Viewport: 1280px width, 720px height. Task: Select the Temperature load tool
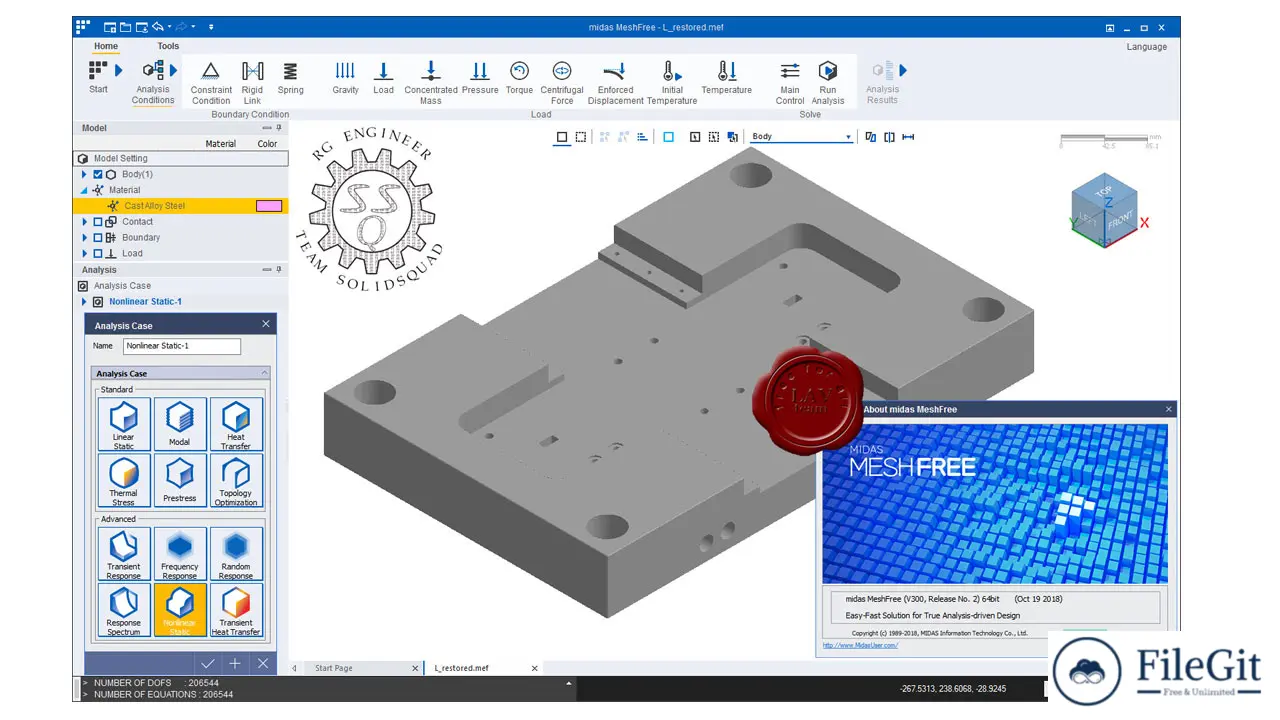pyautogui.click(x=726, y=77)
